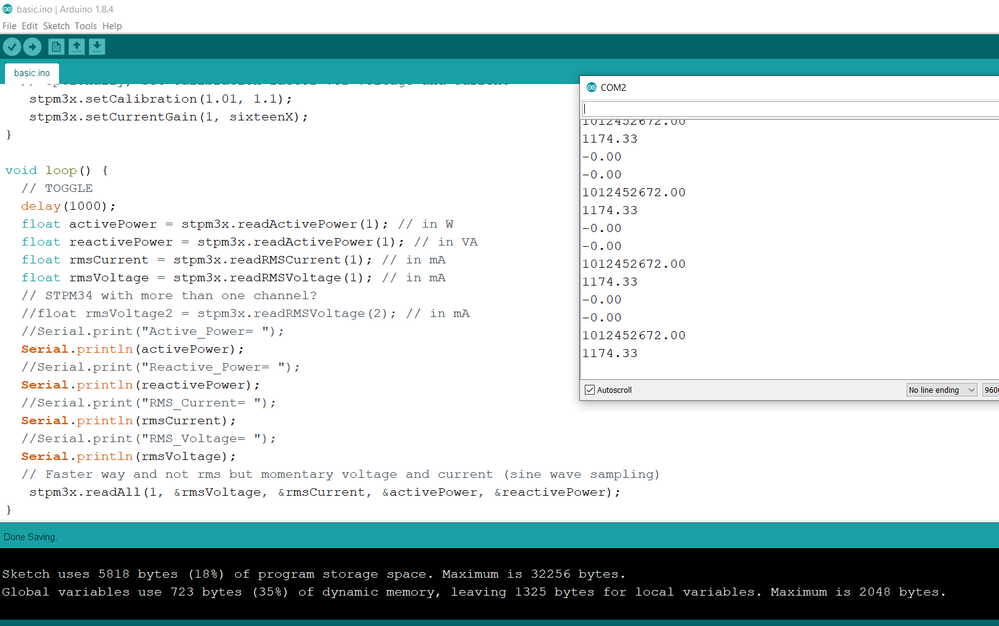Click the delay(1000) line in the editor
Image resolution: width=999 pixels, height=626 pixels.
tap(69, 206)
